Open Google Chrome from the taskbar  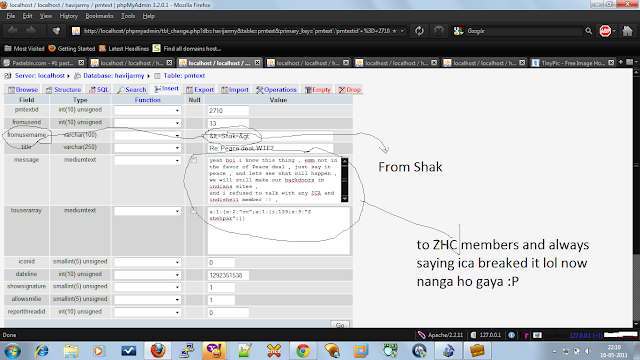coord(303,351)
